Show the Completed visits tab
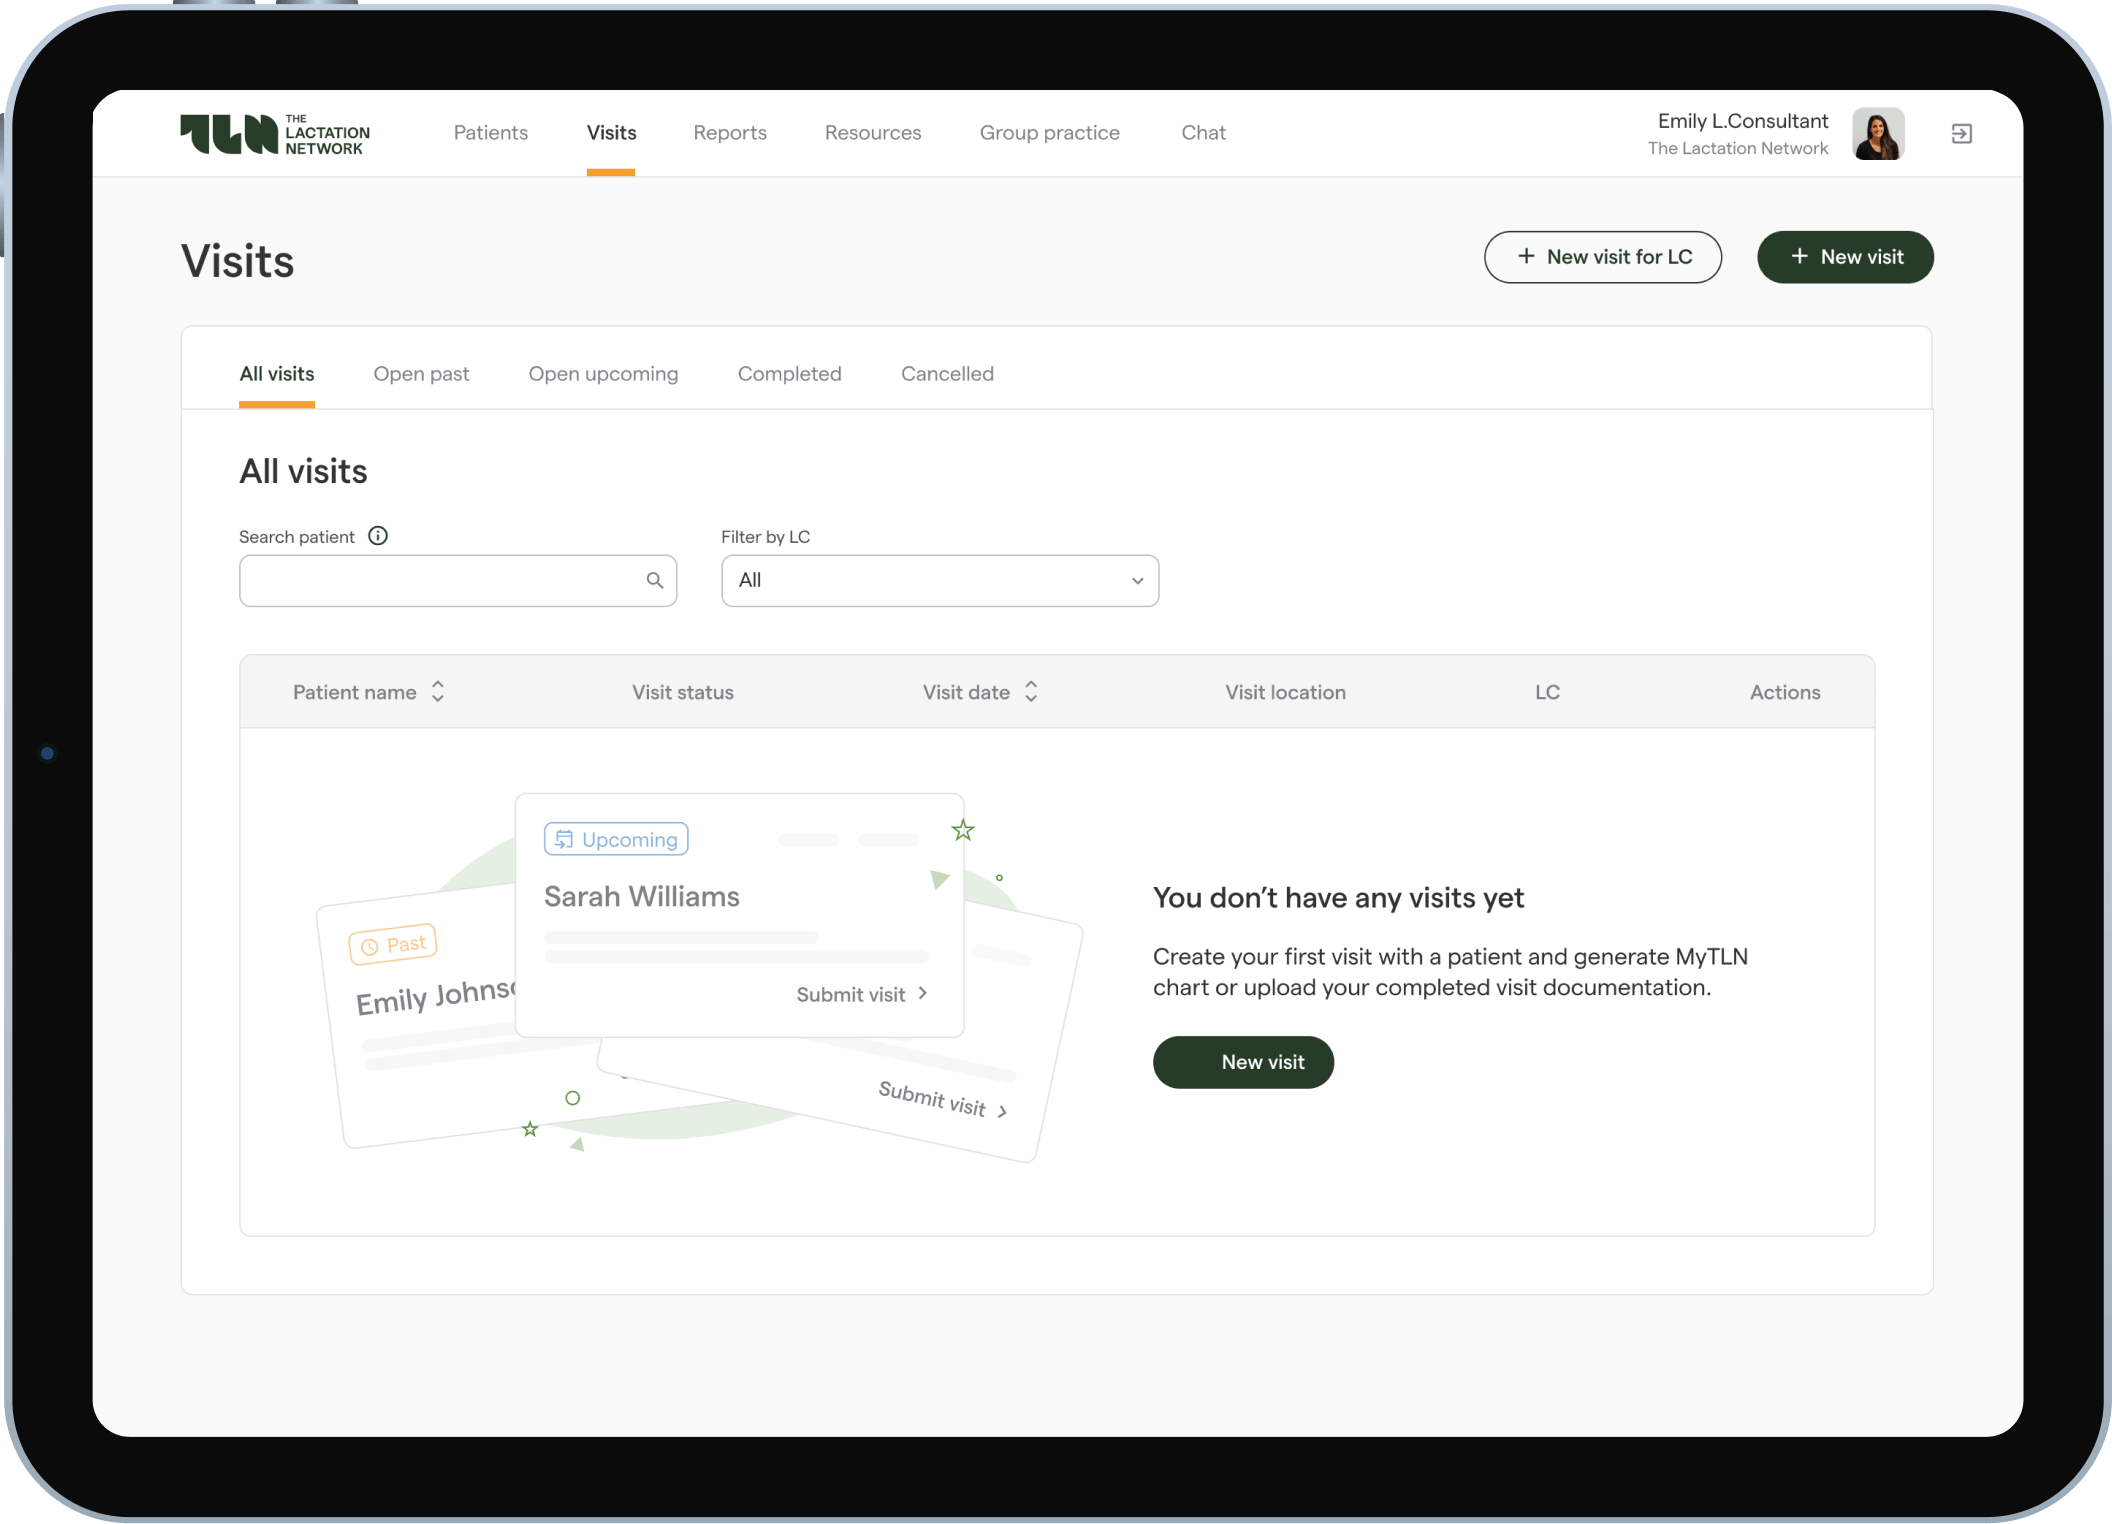This screenshot has width=2112, height=1524. click(x=789, y=374)
